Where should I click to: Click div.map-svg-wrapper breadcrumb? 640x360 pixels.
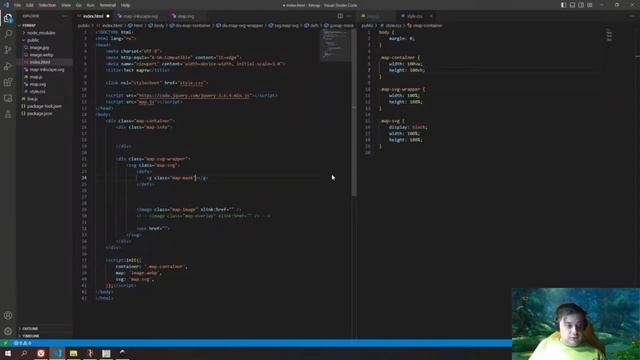(x=240, y=25)
